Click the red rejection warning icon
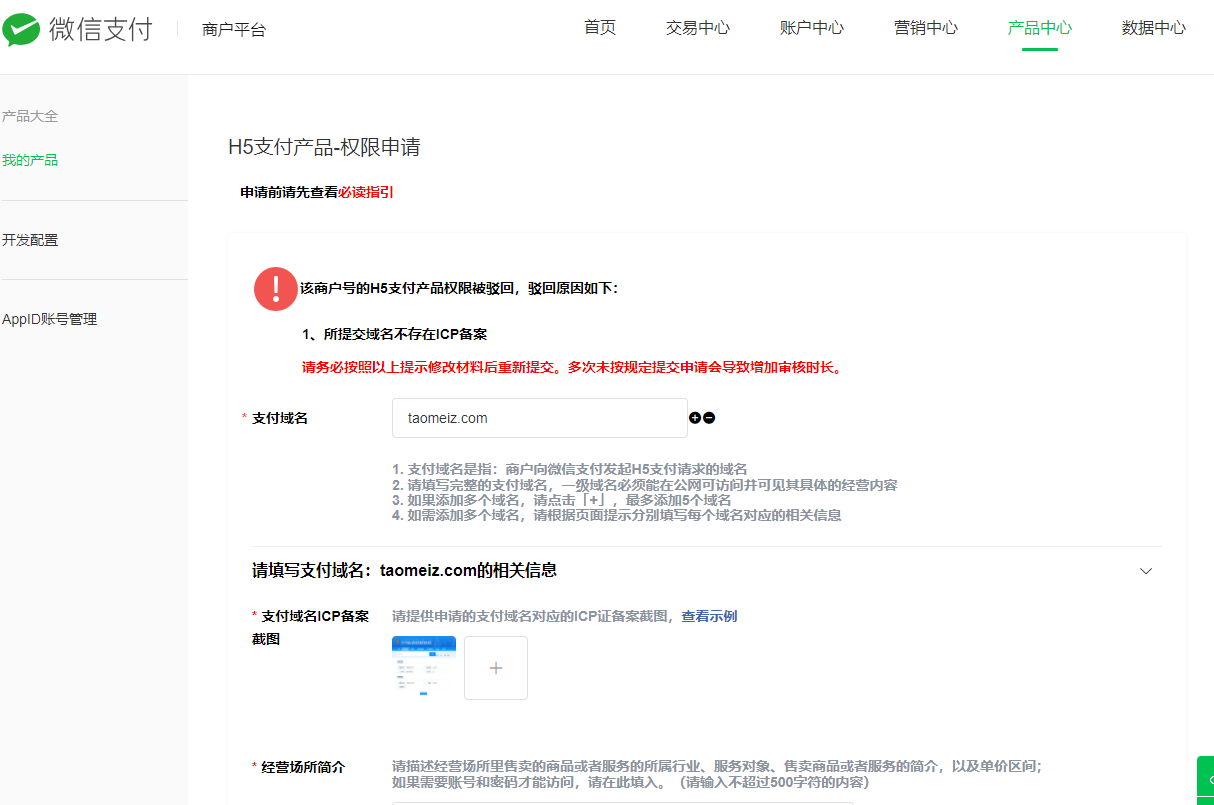 (x=275, y=288)
